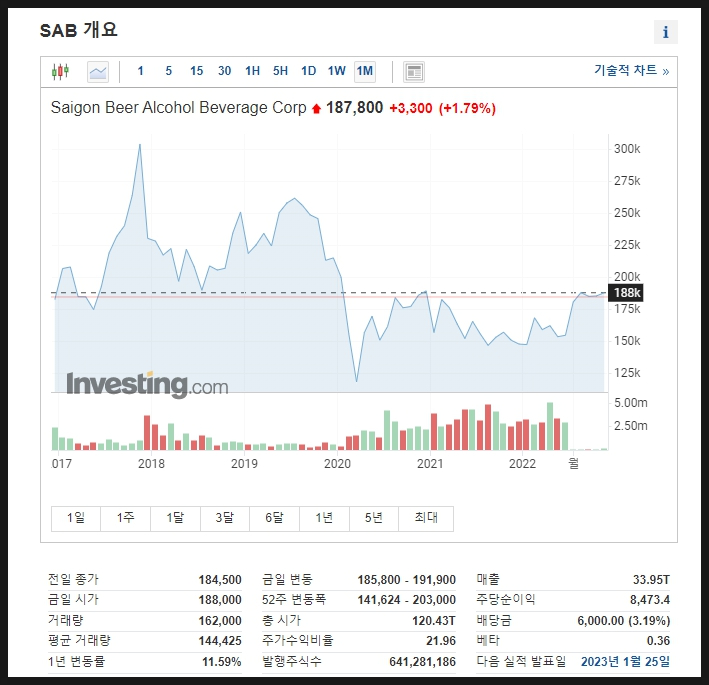Select the 15 minute interval
Image resolution: width=709 pixels, height=685 pixels.
tap(196, 71)
